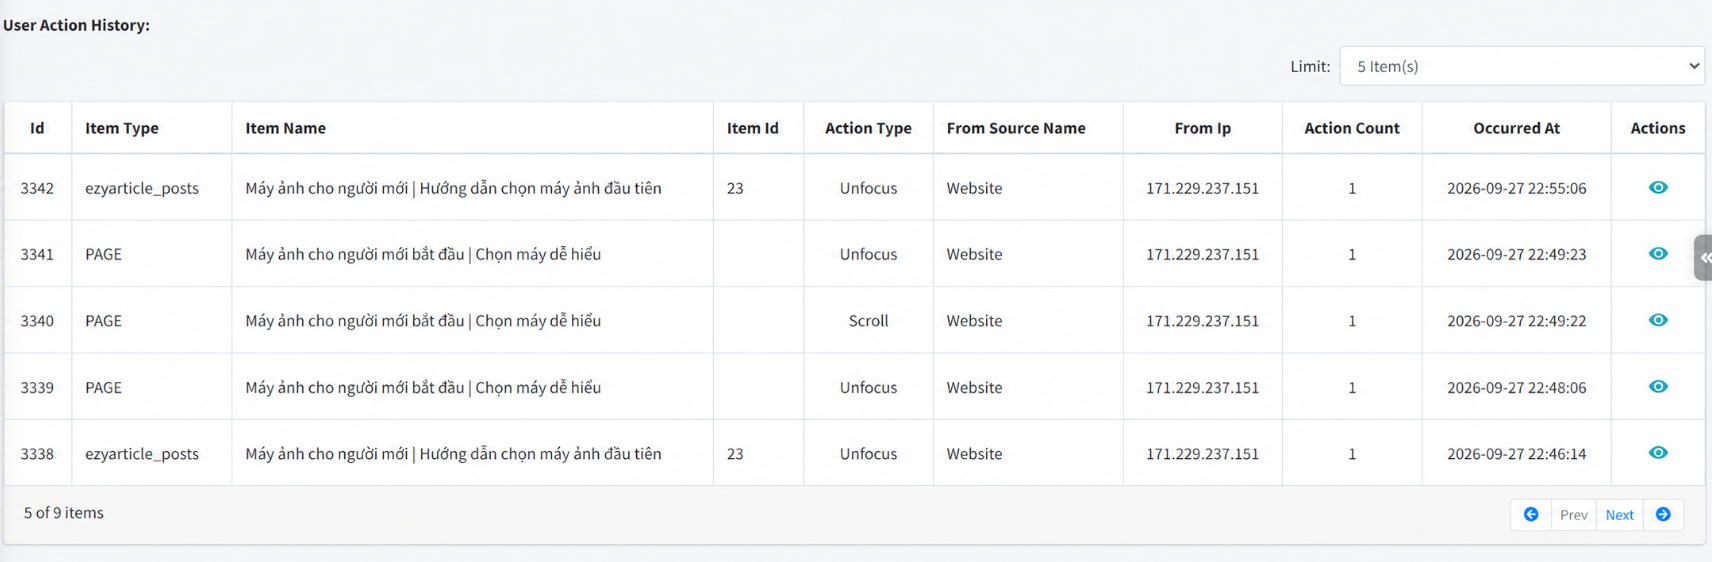
Task: Click item name in row 3338
Action: coord(453,454)
